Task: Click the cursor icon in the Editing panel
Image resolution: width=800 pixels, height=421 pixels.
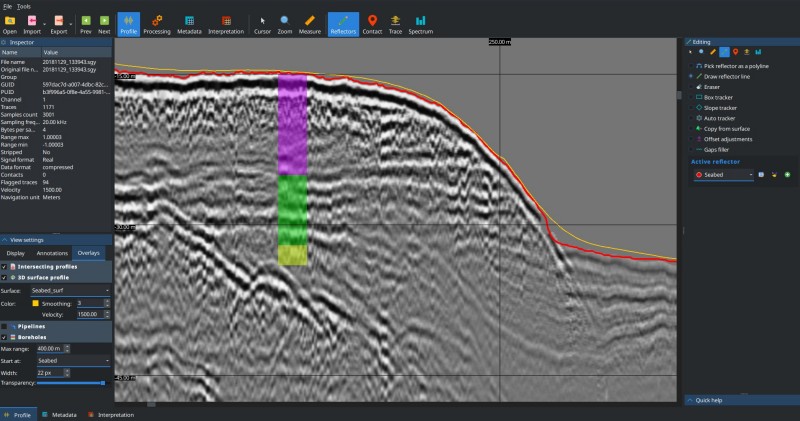Action: pyautogui.click(x=691, y=52)
